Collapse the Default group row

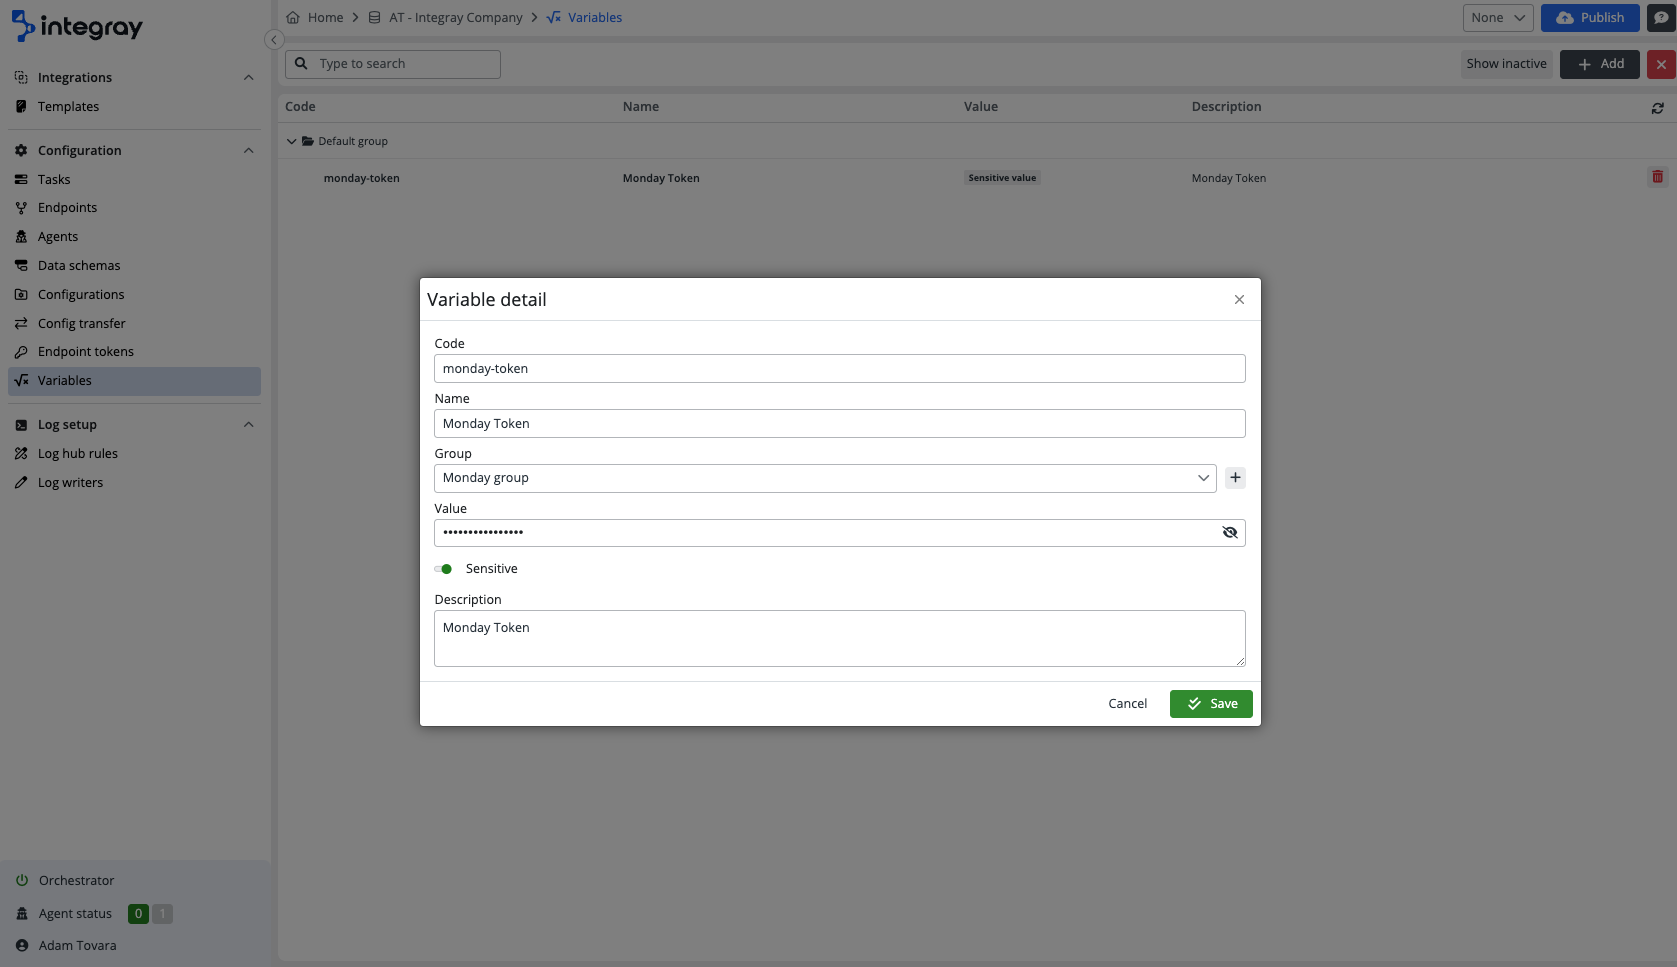[292, 142]
